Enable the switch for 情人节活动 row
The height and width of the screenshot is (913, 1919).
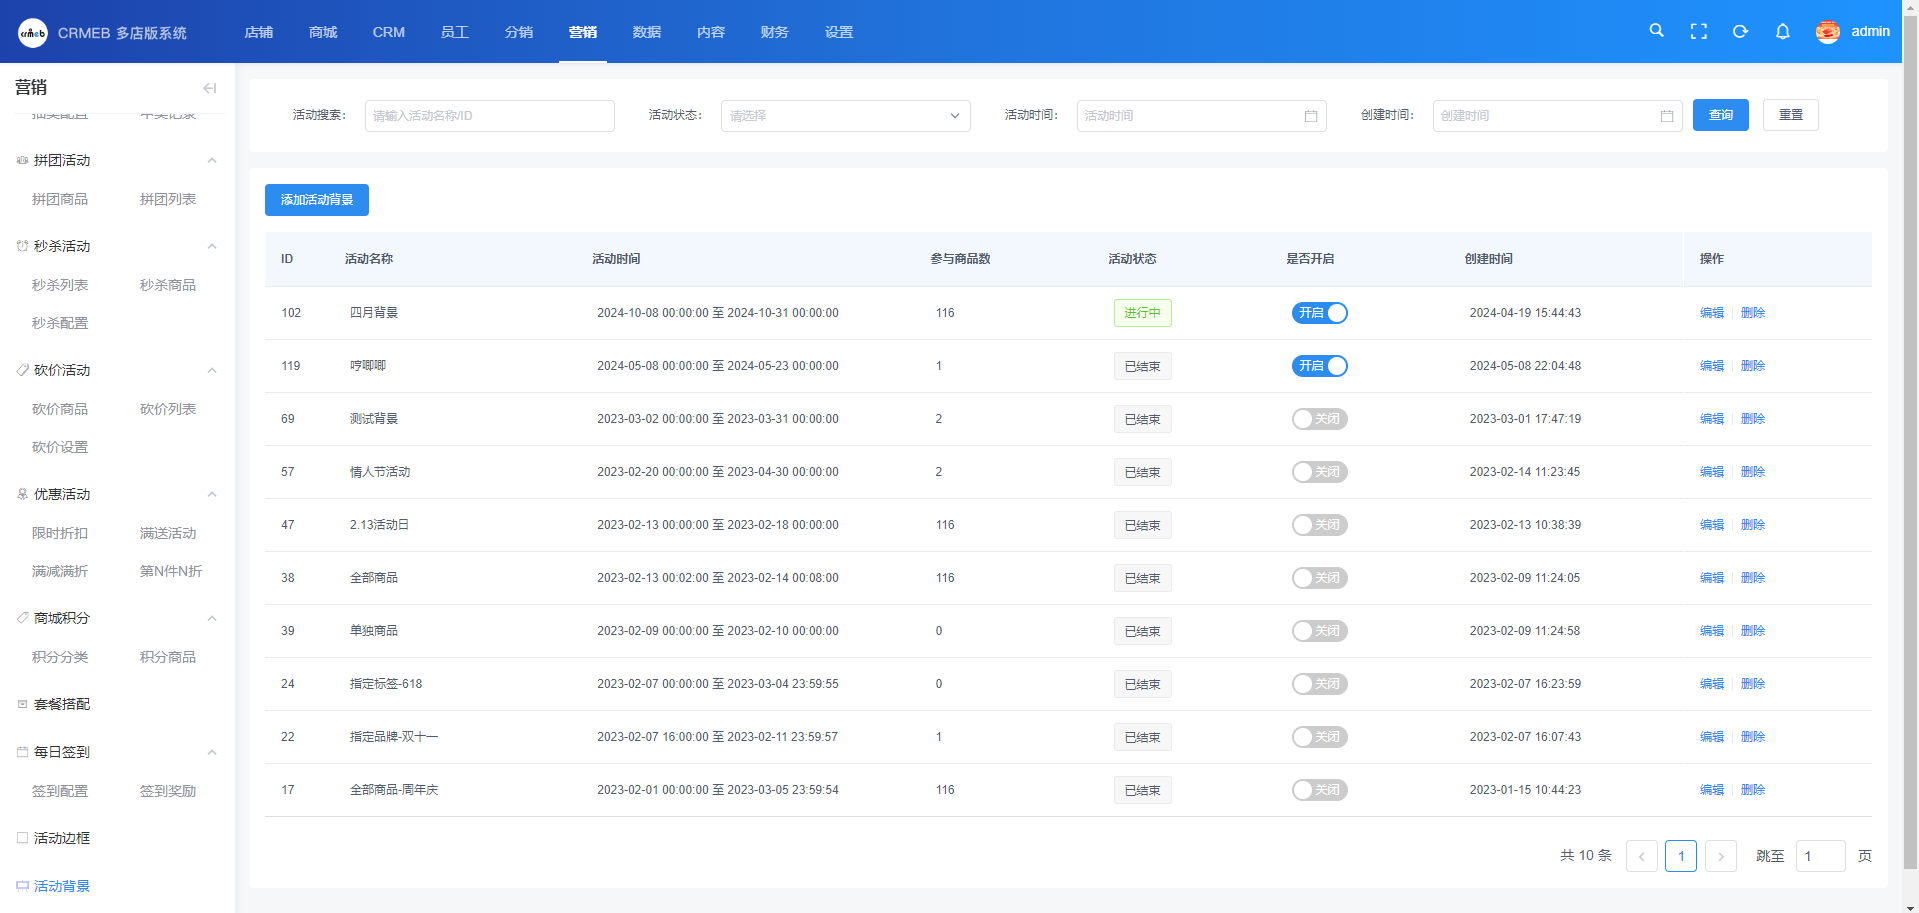pyautogui.click(x=1319, y=472)
